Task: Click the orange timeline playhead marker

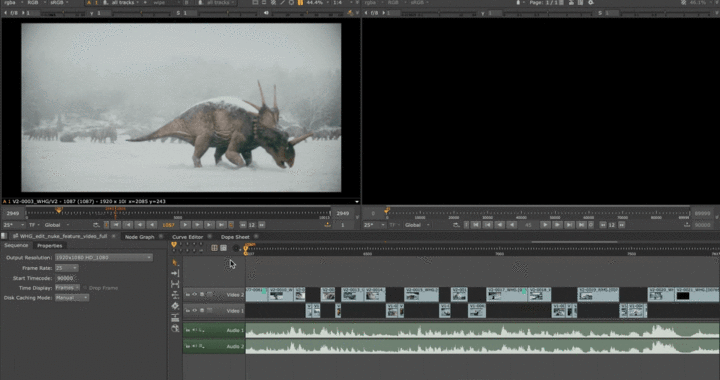Action: 246,249
